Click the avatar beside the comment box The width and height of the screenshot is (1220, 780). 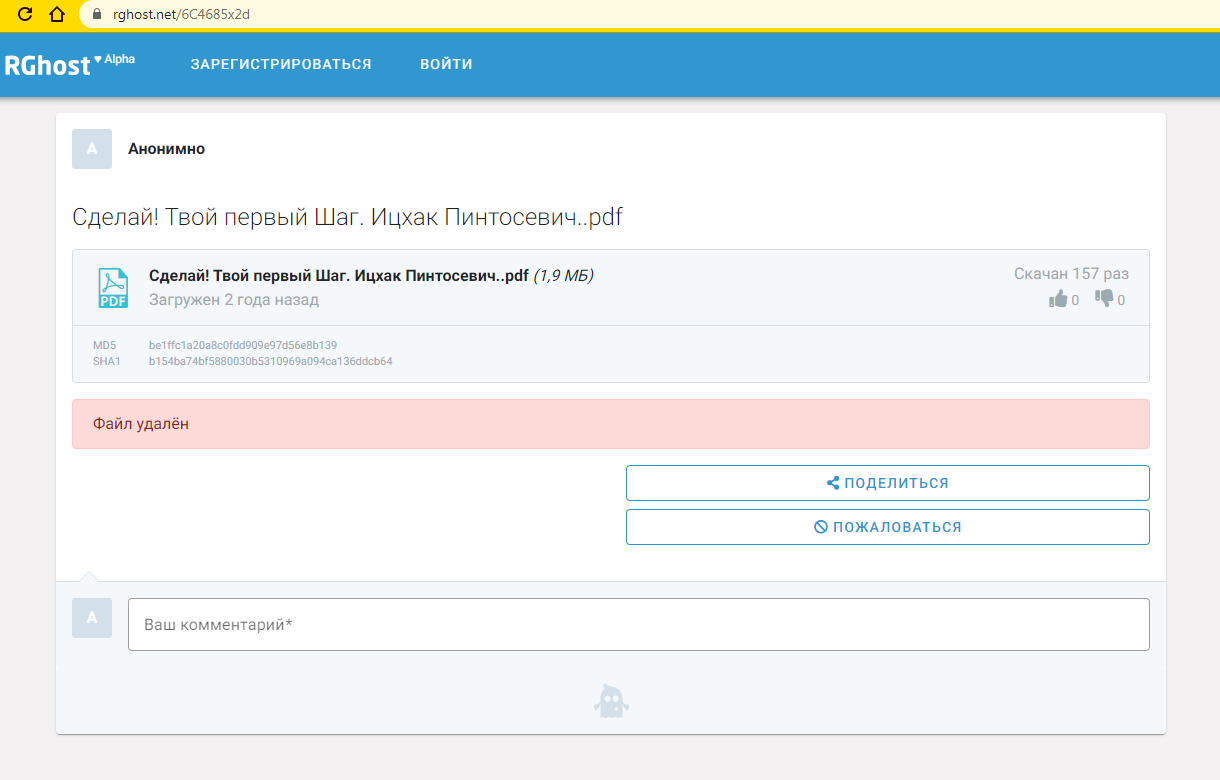(92, 618)
